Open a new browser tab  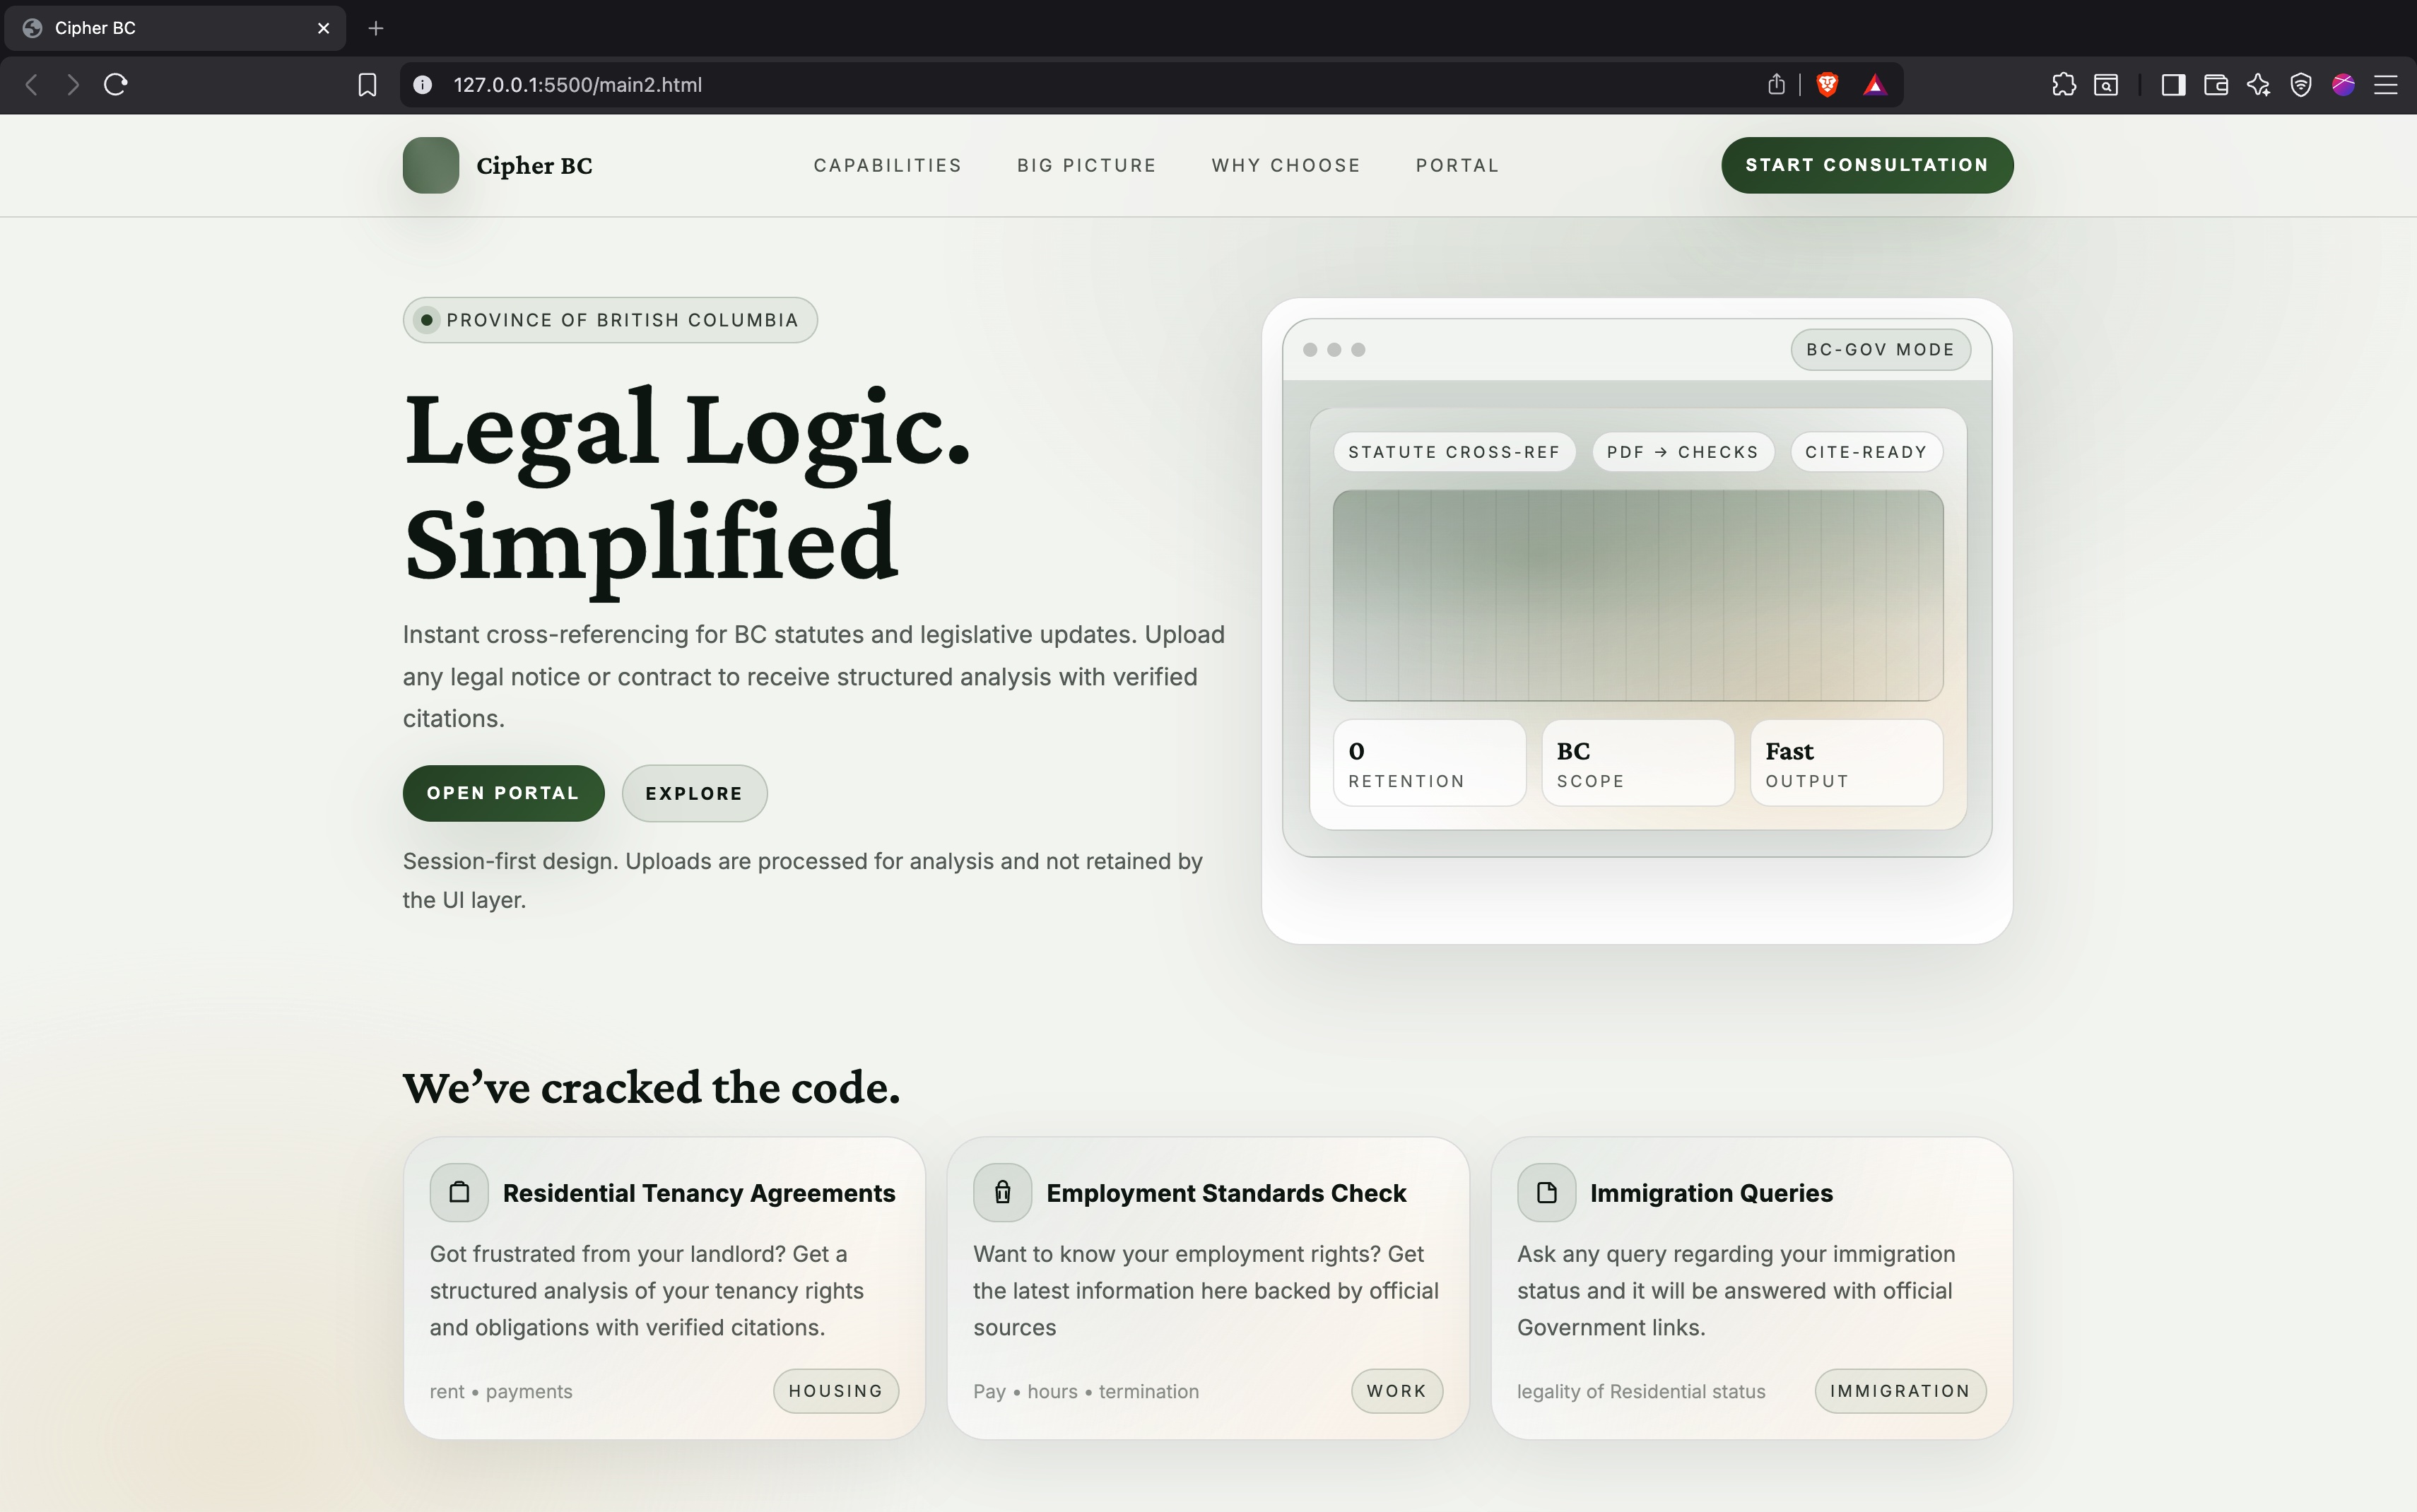[x=376, y=28]
